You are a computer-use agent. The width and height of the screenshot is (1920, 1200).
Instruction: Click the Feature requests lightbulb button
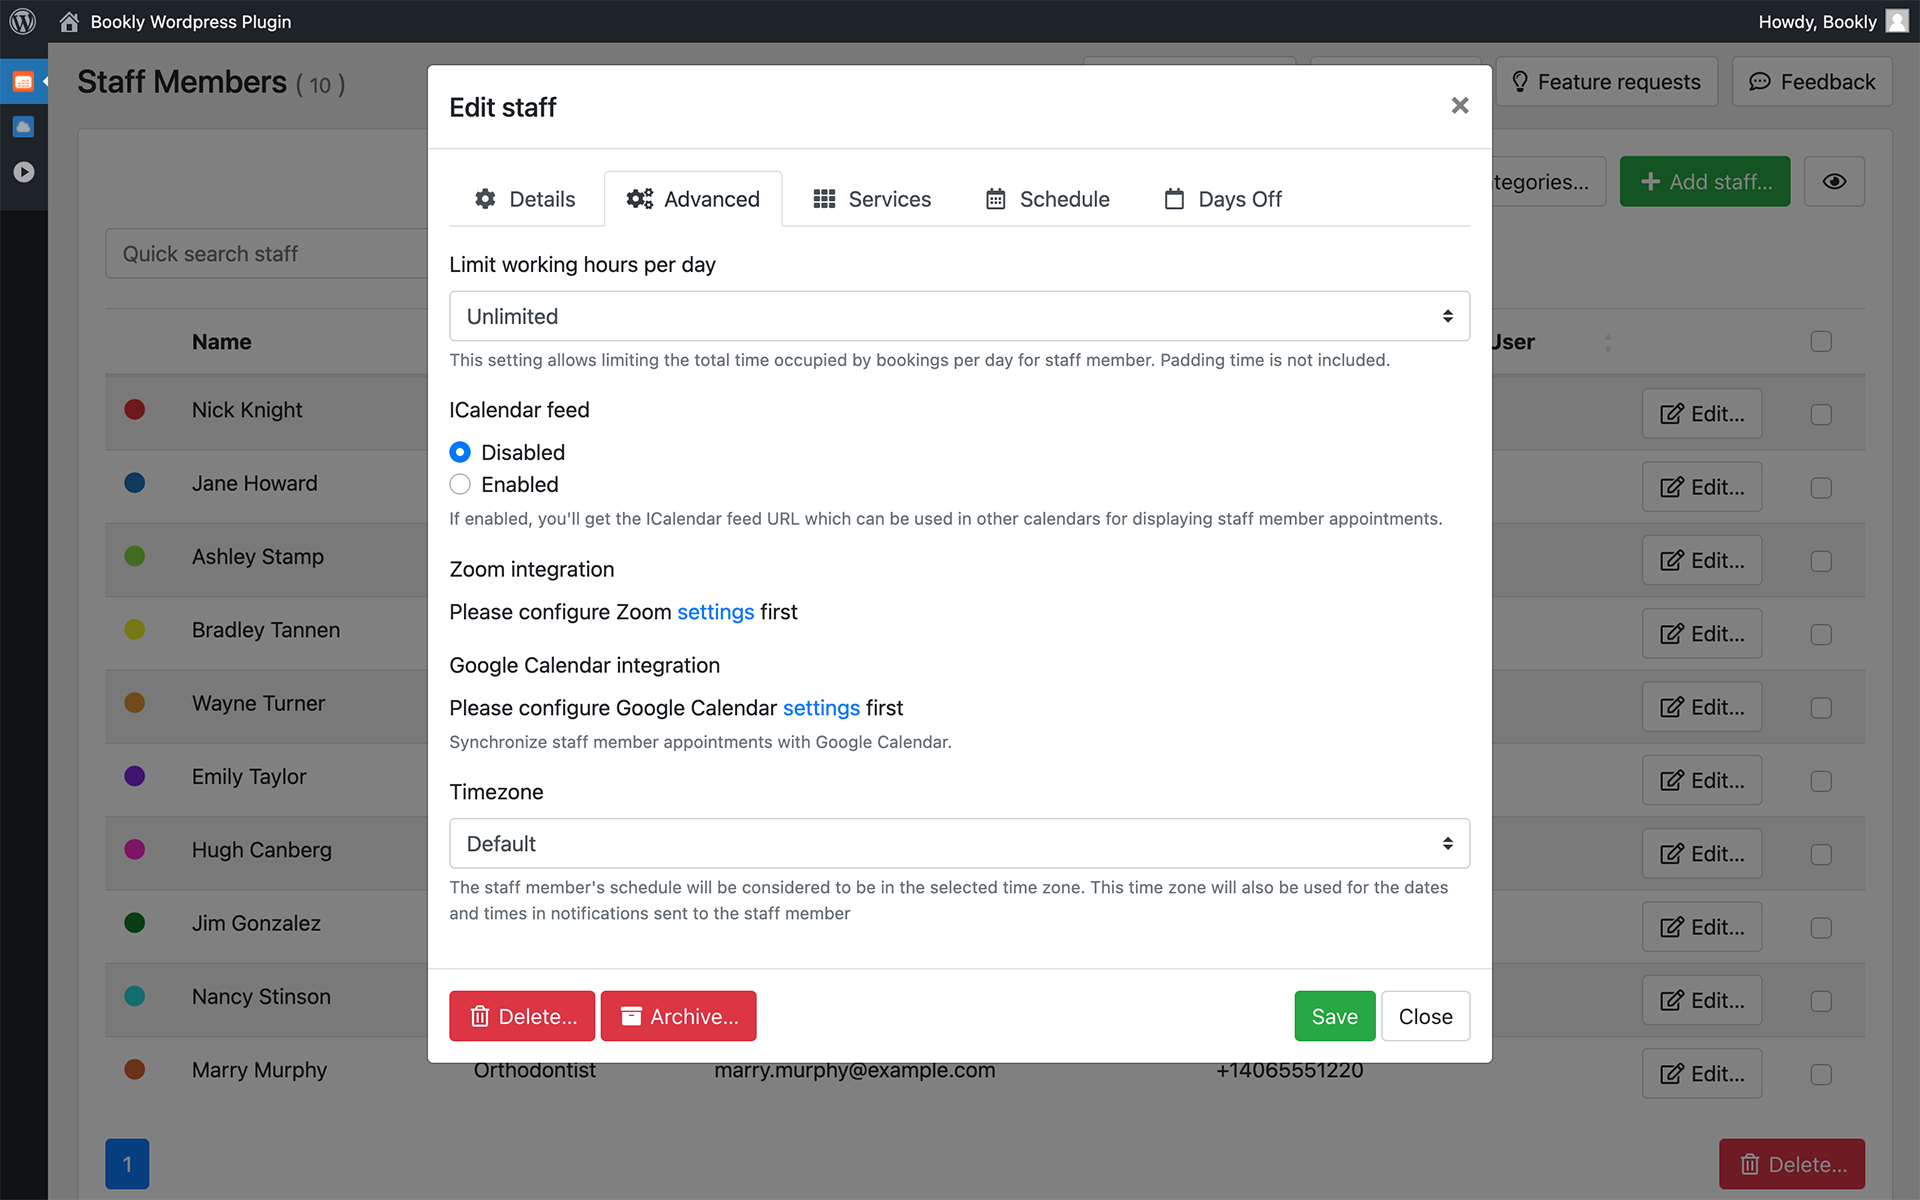click(1607, 82)
